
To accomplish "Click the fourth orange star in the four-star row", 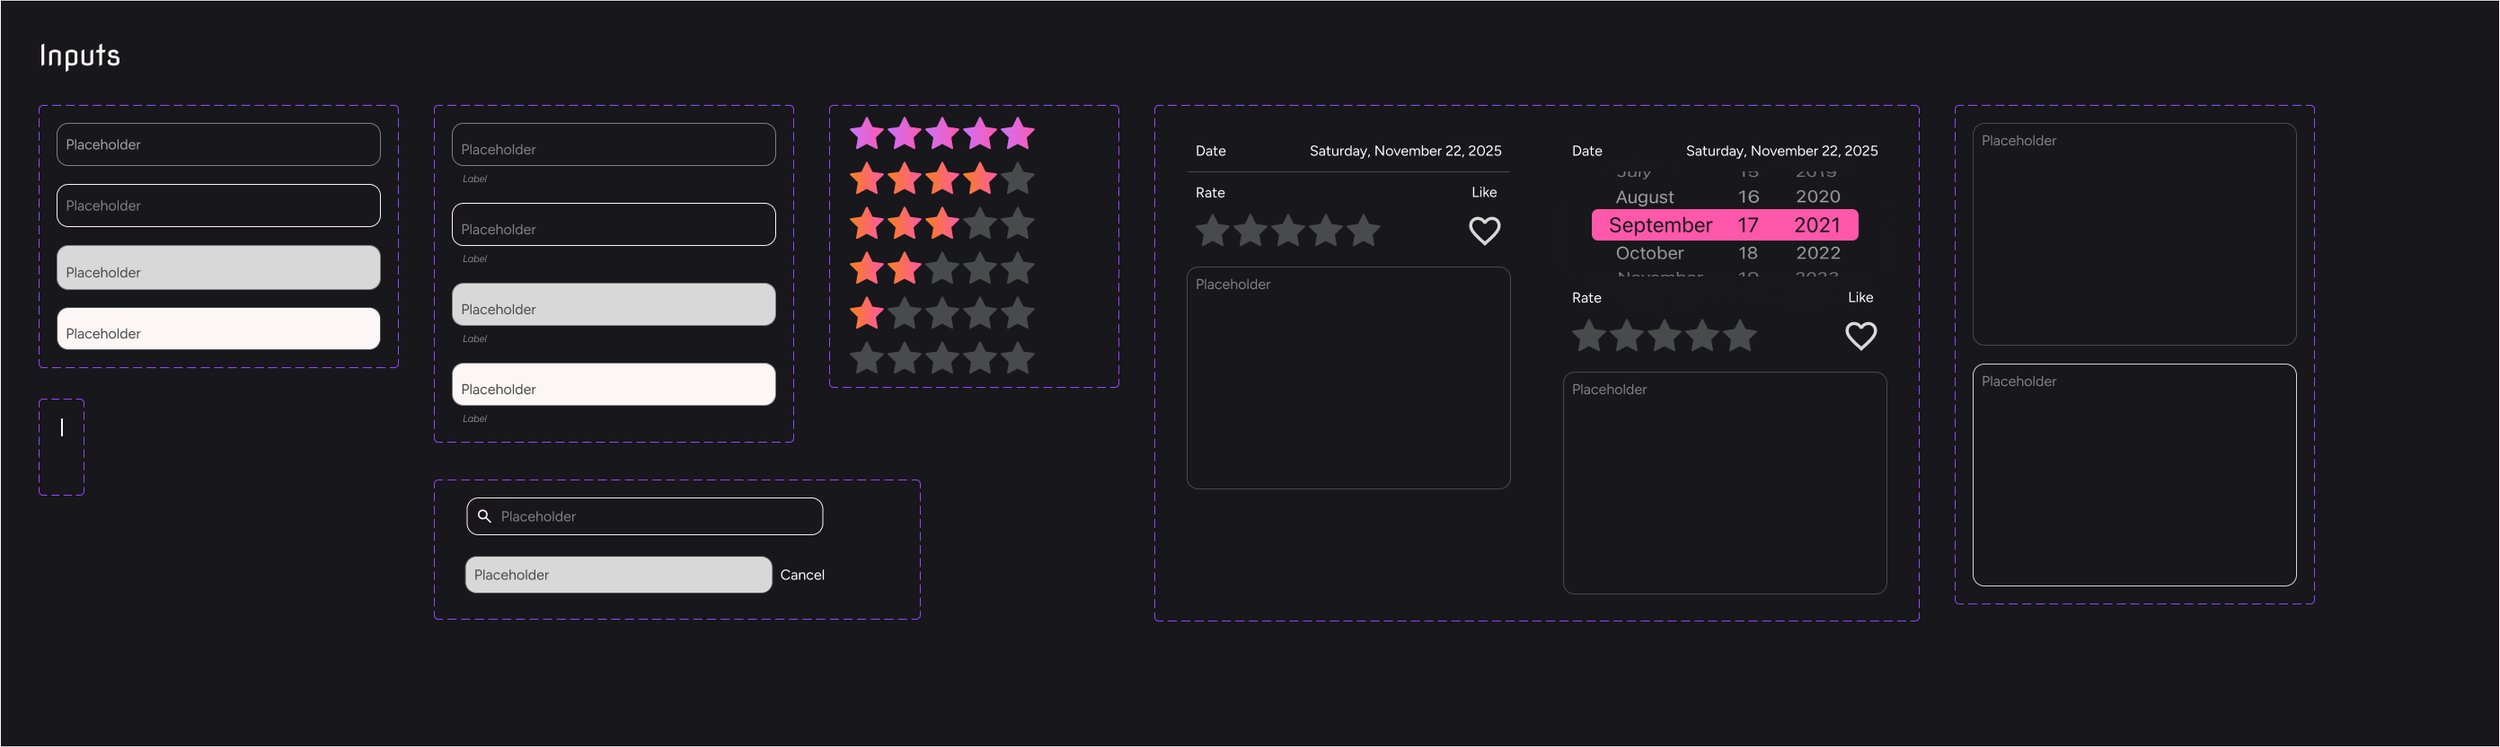I will point(980,179).
